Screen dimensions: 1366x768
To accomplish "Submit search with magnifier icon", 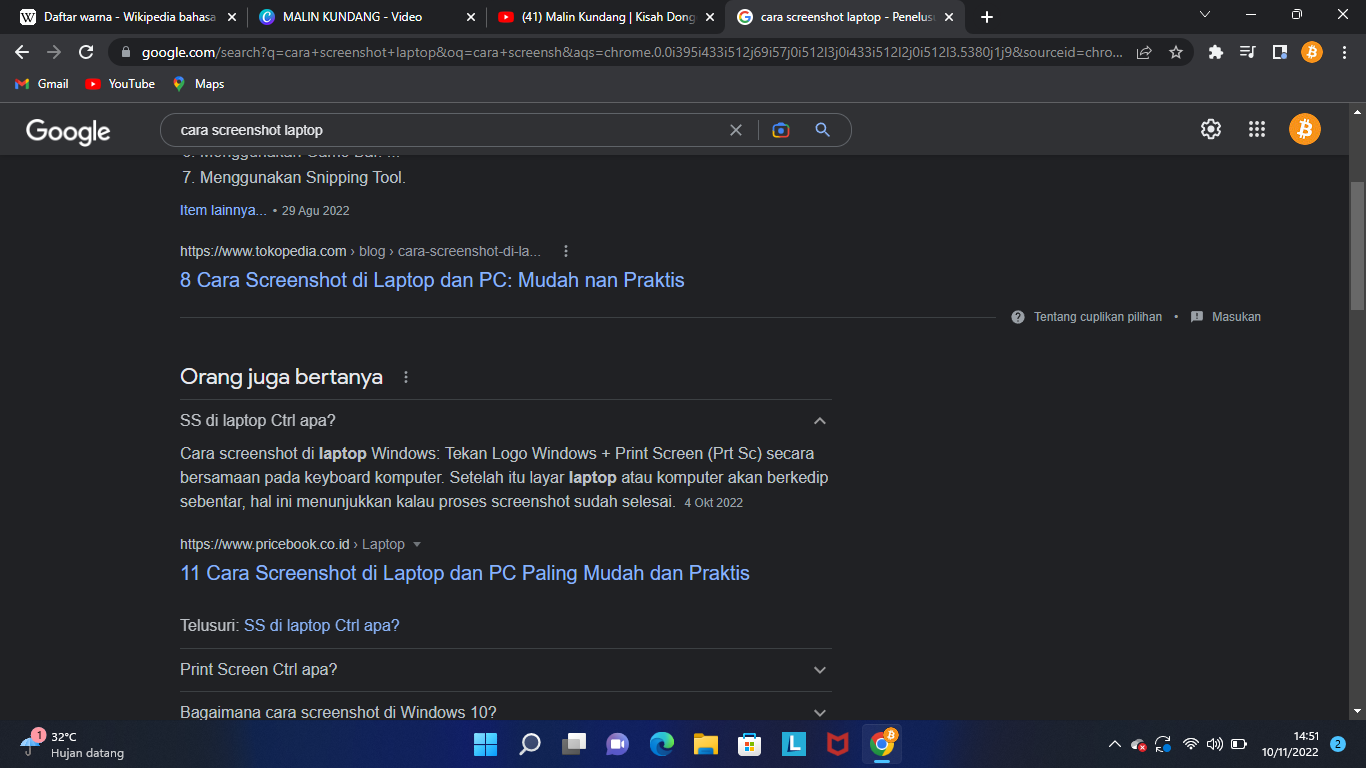I will coord(822,130).
